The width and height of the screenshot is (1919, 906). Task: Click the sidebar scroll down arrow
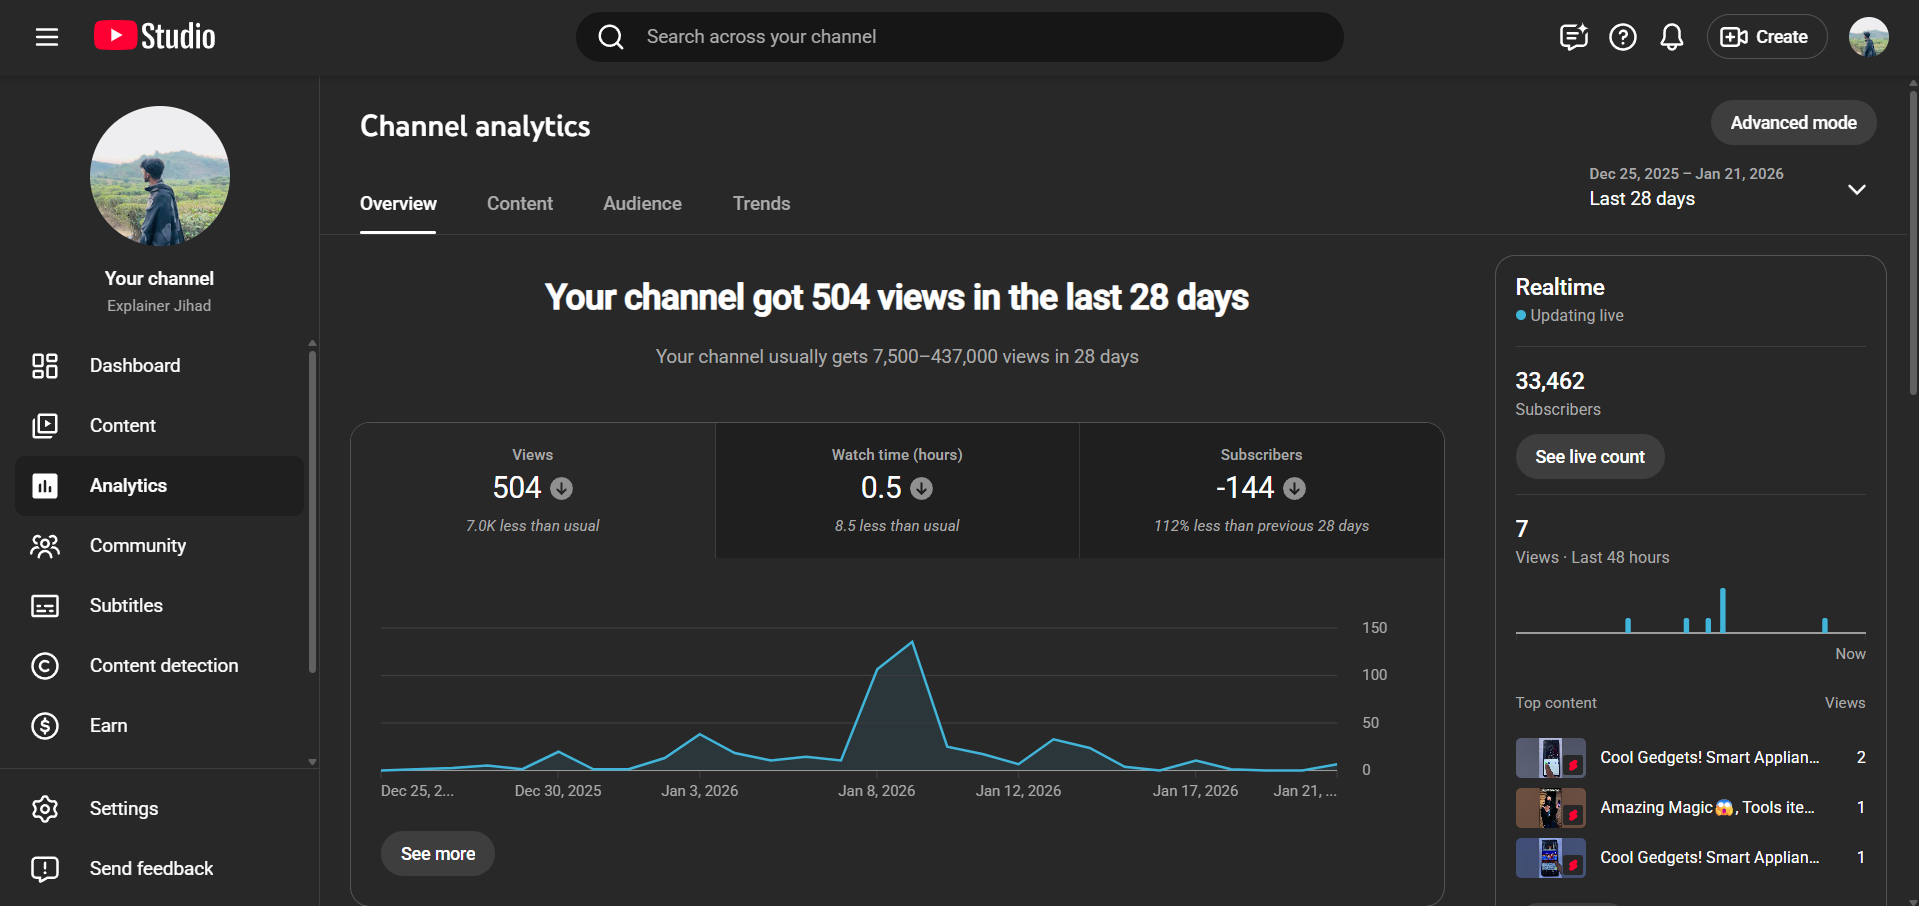coord(312,762)
